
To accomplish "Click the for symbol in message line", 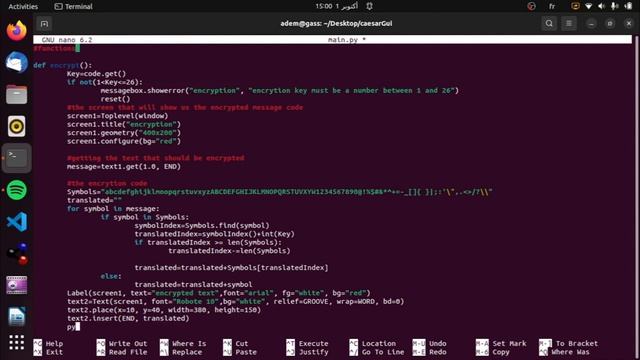I will point(113,209).
